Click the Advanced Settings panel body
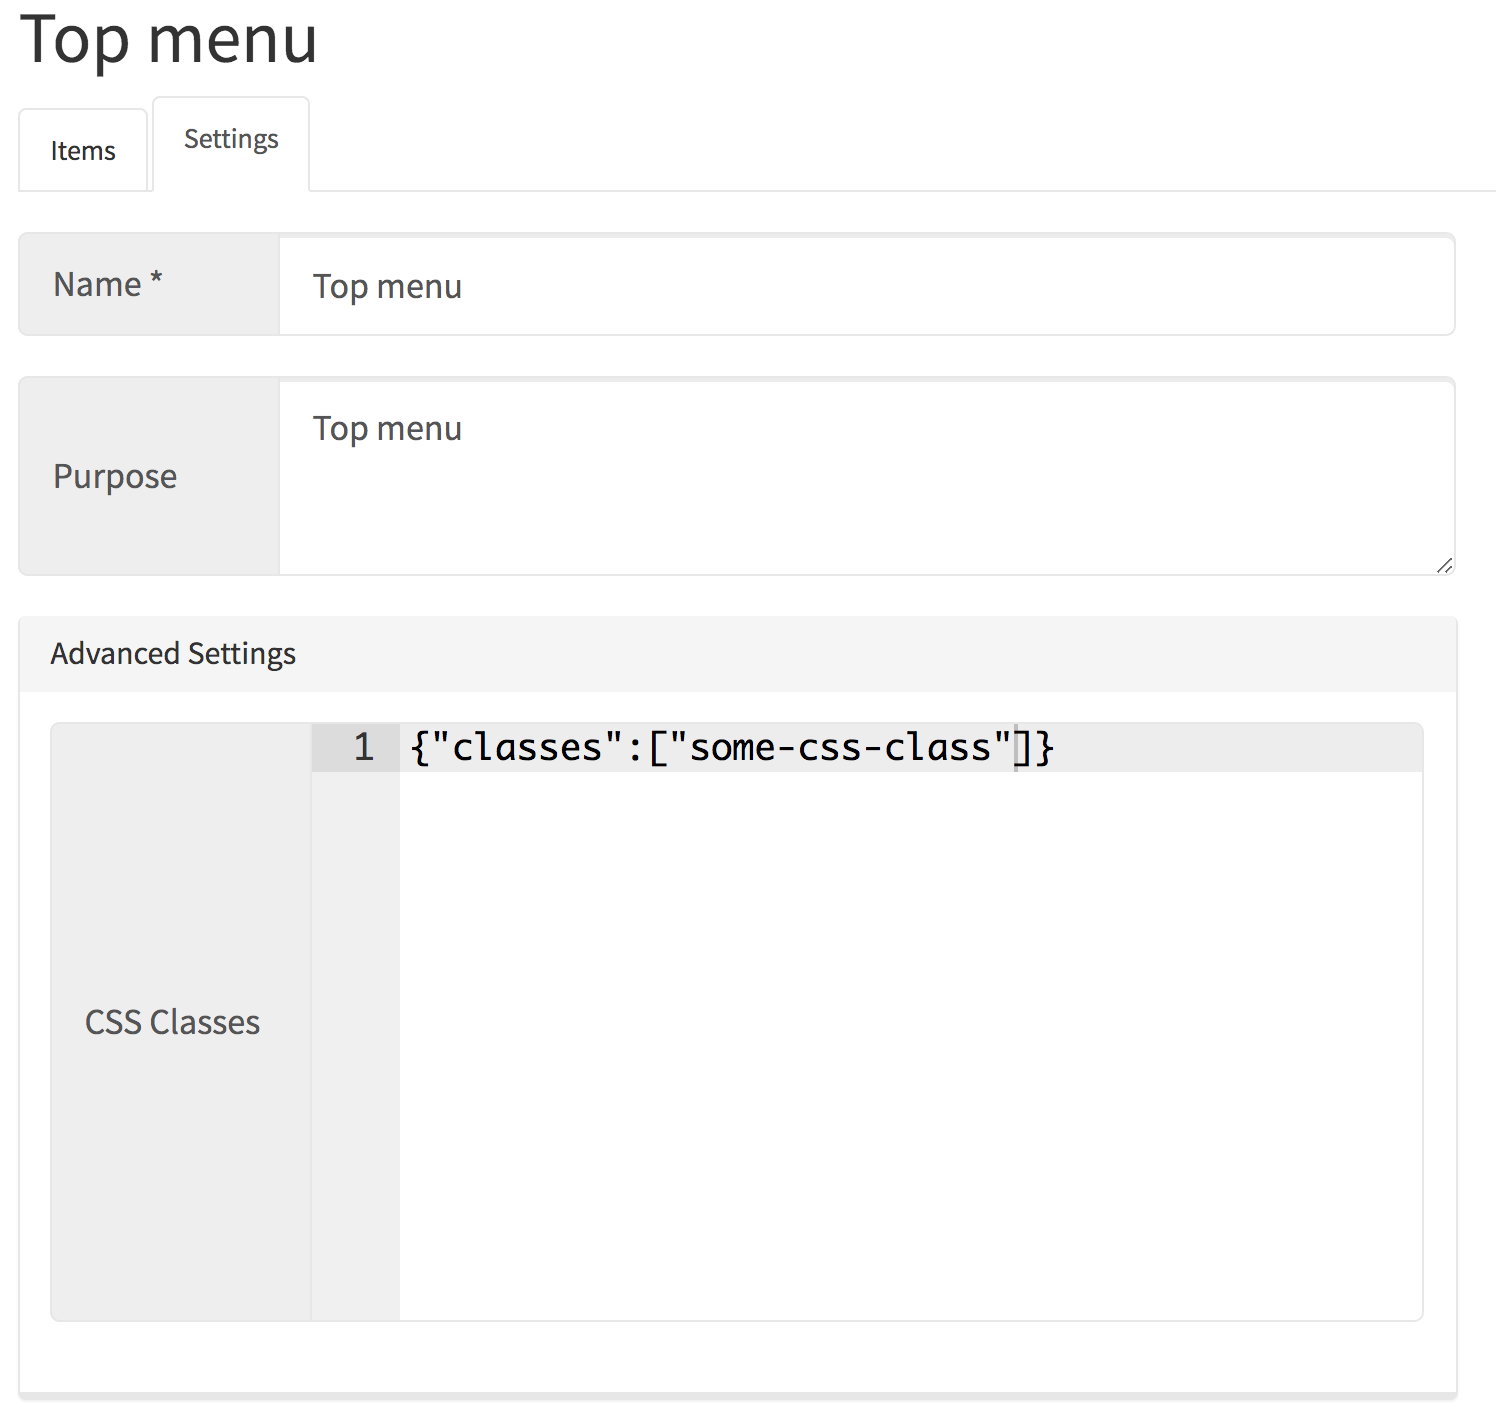The width and height of the screenshot is (1496, 1404). point(738,1355)
